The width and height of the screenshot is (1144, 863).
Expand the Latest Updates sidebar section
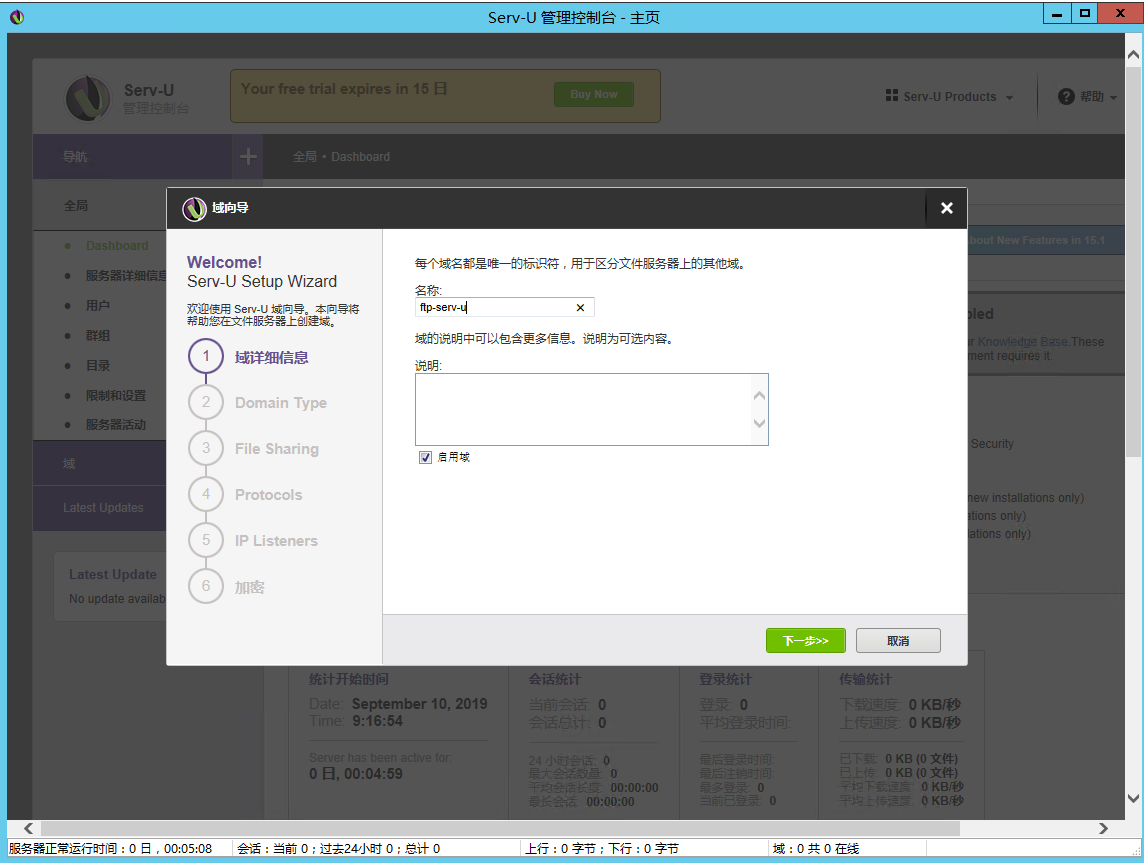[x=100, y=508]
